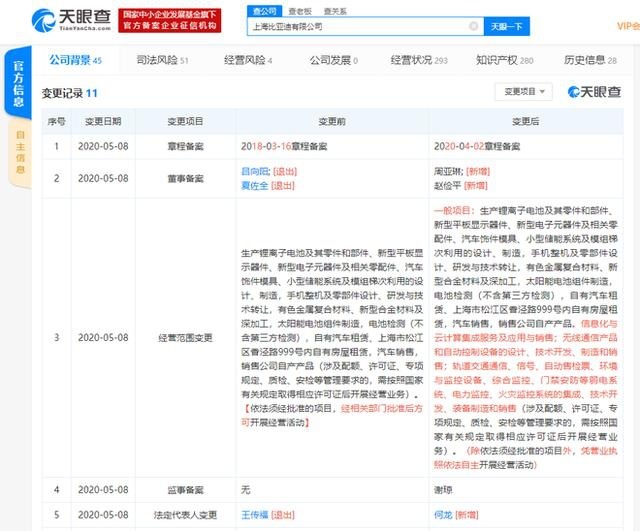The image size is (640, 531).
Task: Select the 查老板 search tab
Action: click(x=300, y=11)
